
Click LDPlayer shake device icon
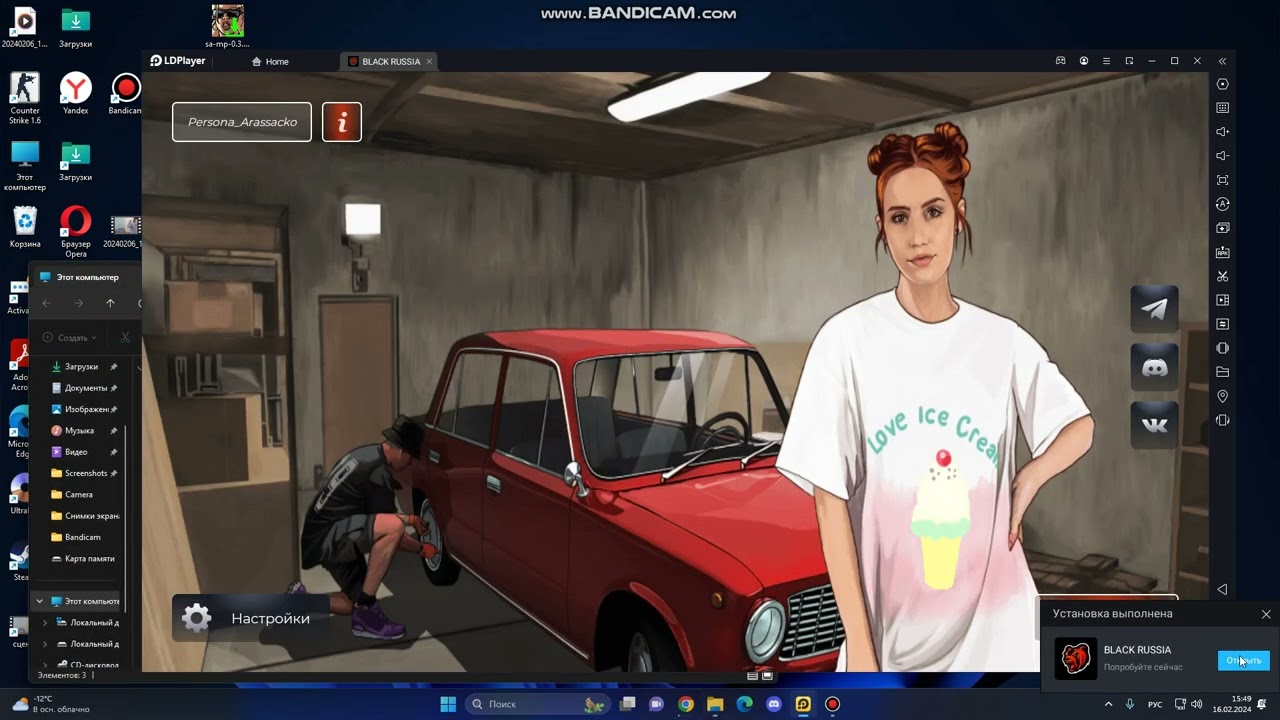(1222, 420)
